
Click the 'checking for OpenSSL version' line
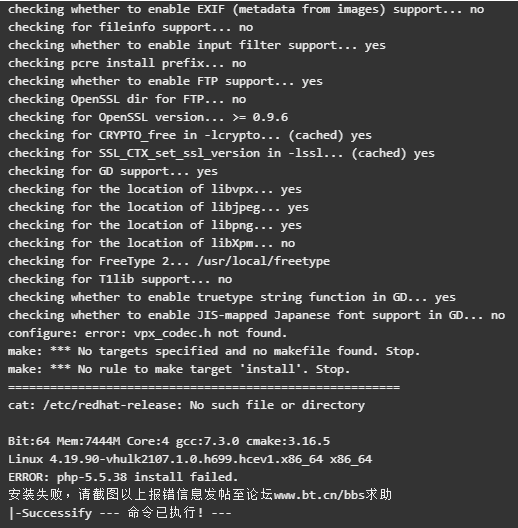(148, 117)
